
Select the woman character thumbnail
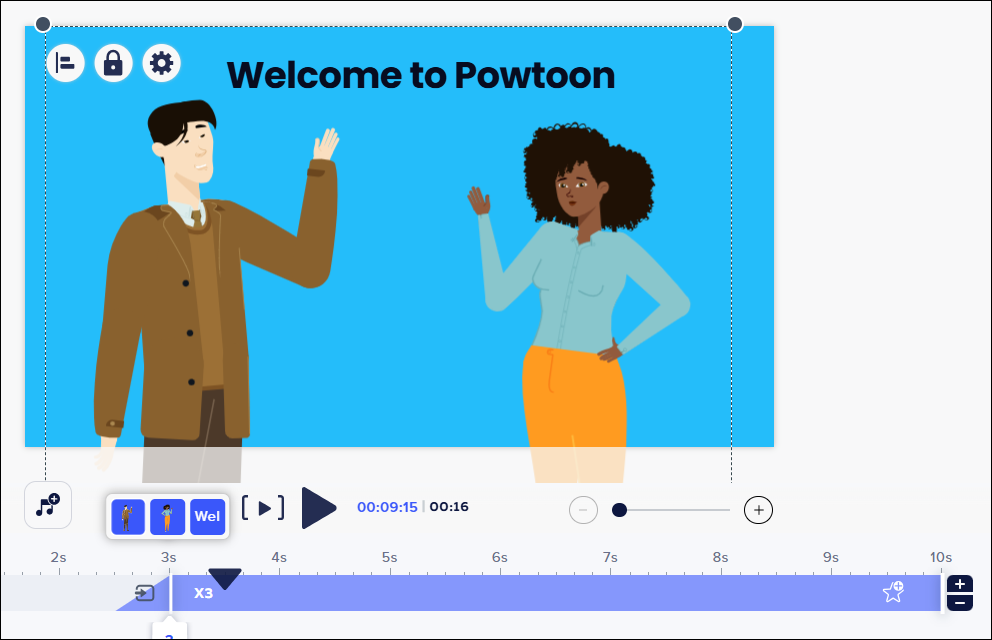[168, 517]
